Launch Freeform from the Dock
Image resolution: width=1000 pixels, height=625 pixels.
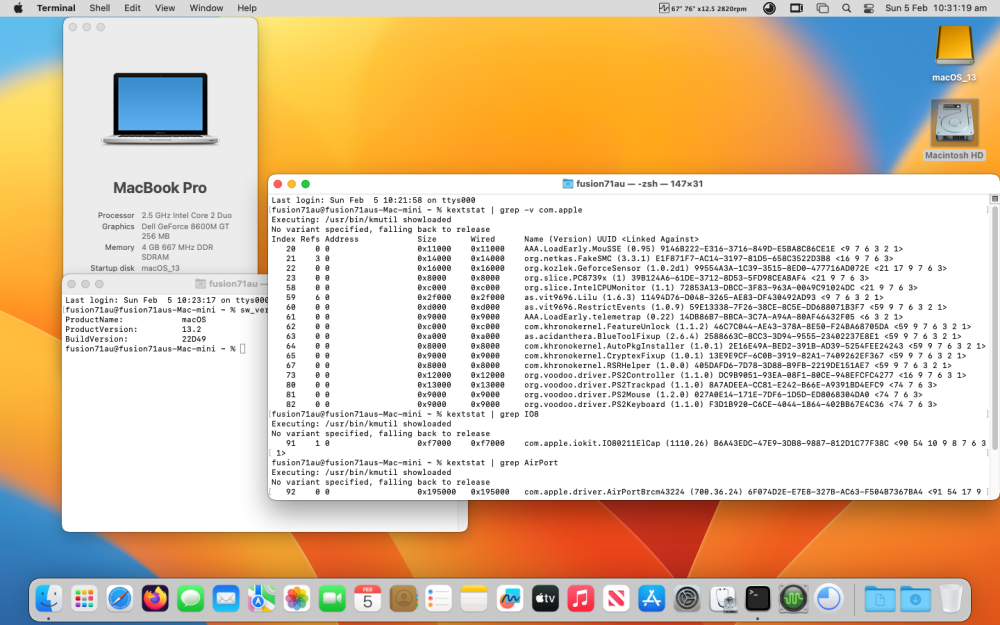(x=510, y=599)
